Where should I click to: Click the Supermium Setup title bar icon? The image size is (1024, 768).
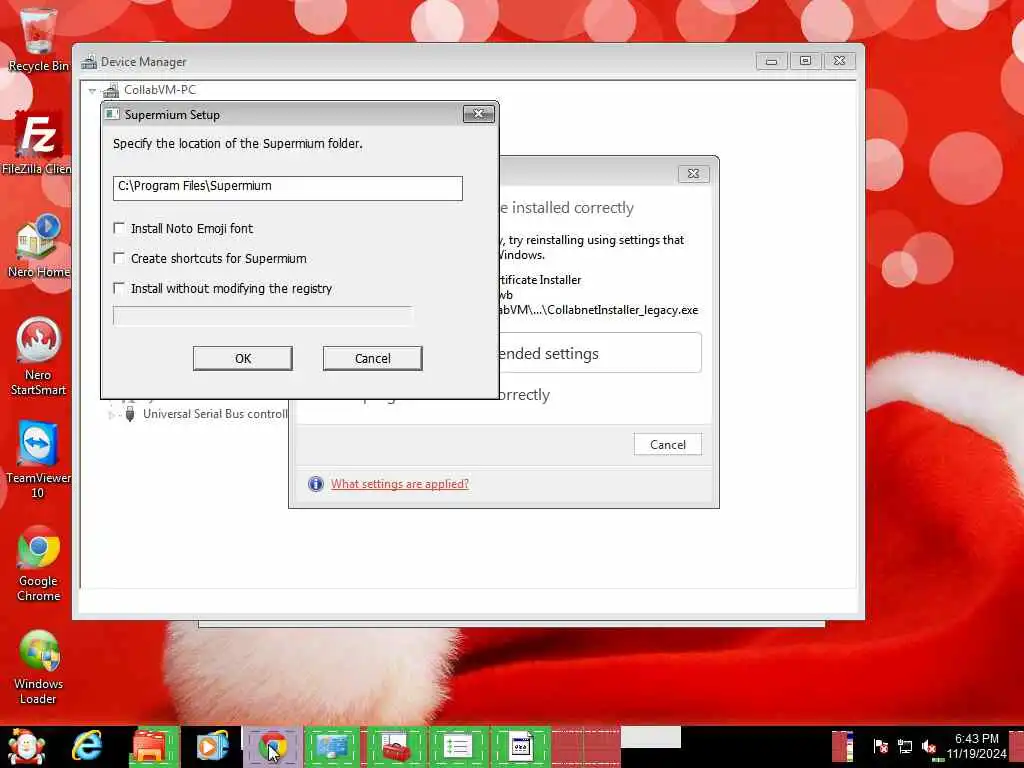(112, 114)
